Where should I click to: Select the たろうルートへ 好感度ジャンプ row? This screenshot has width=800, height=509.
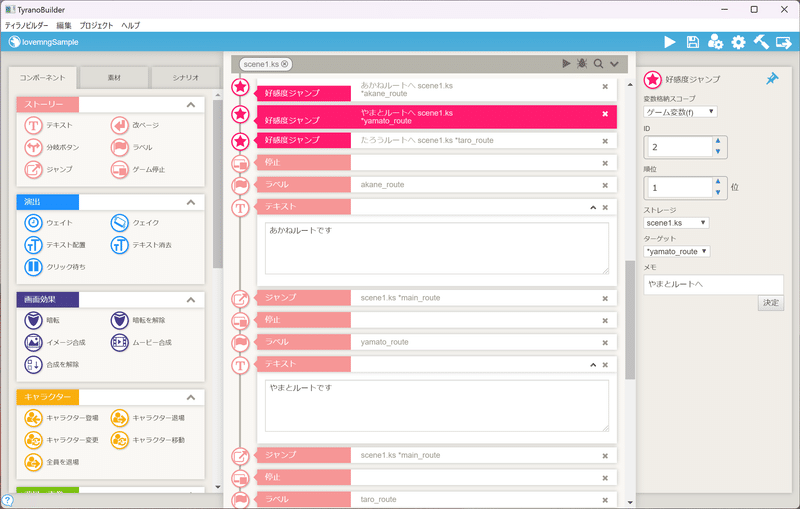437,140
